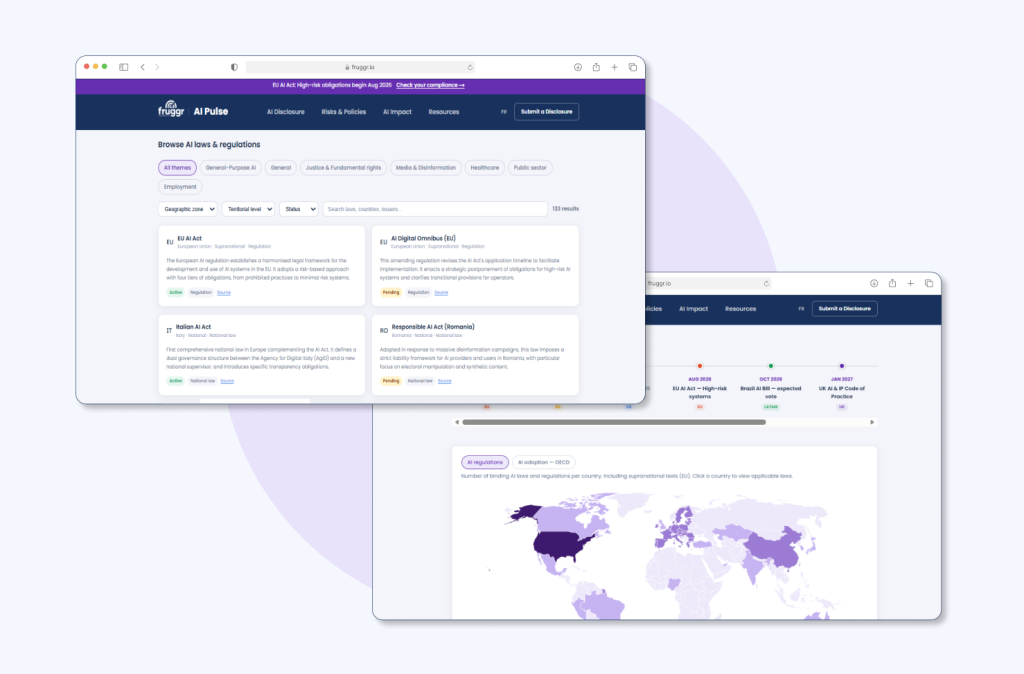Click China on the world map

774,547
